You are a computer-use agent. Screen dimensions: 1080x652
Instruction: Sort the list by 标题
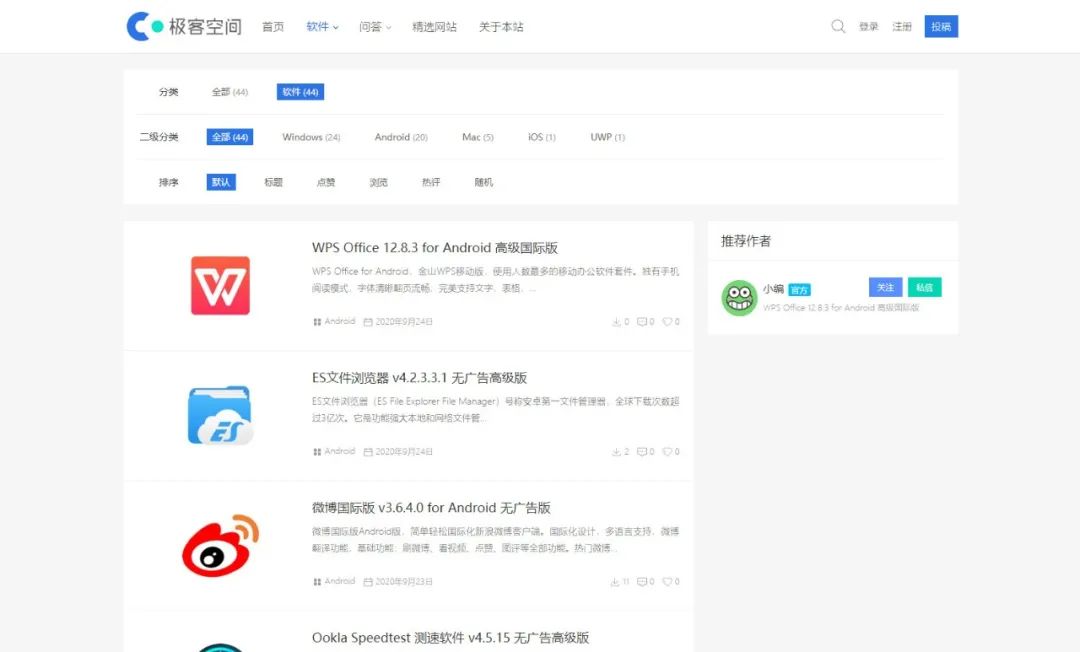[273, 182]
